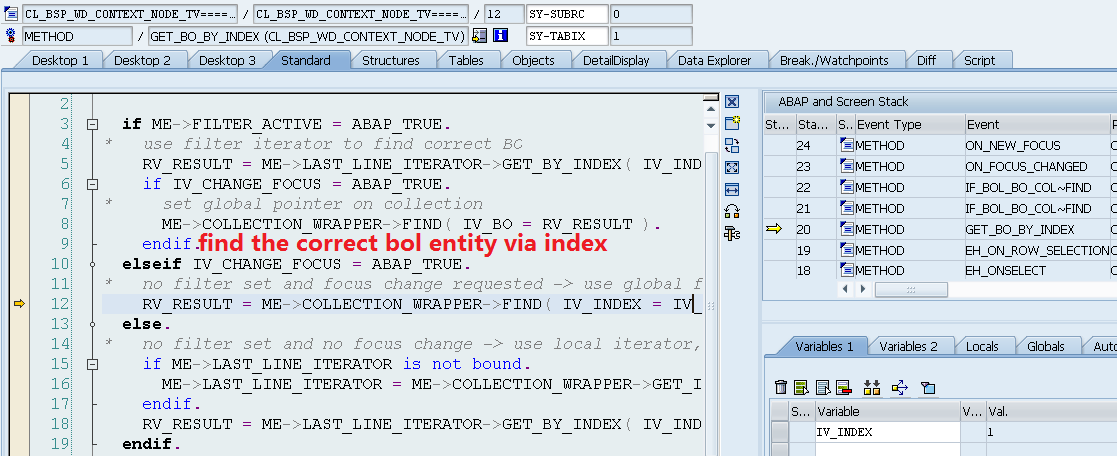
Task: Click the Variable column header
Action: coord(887,411)
